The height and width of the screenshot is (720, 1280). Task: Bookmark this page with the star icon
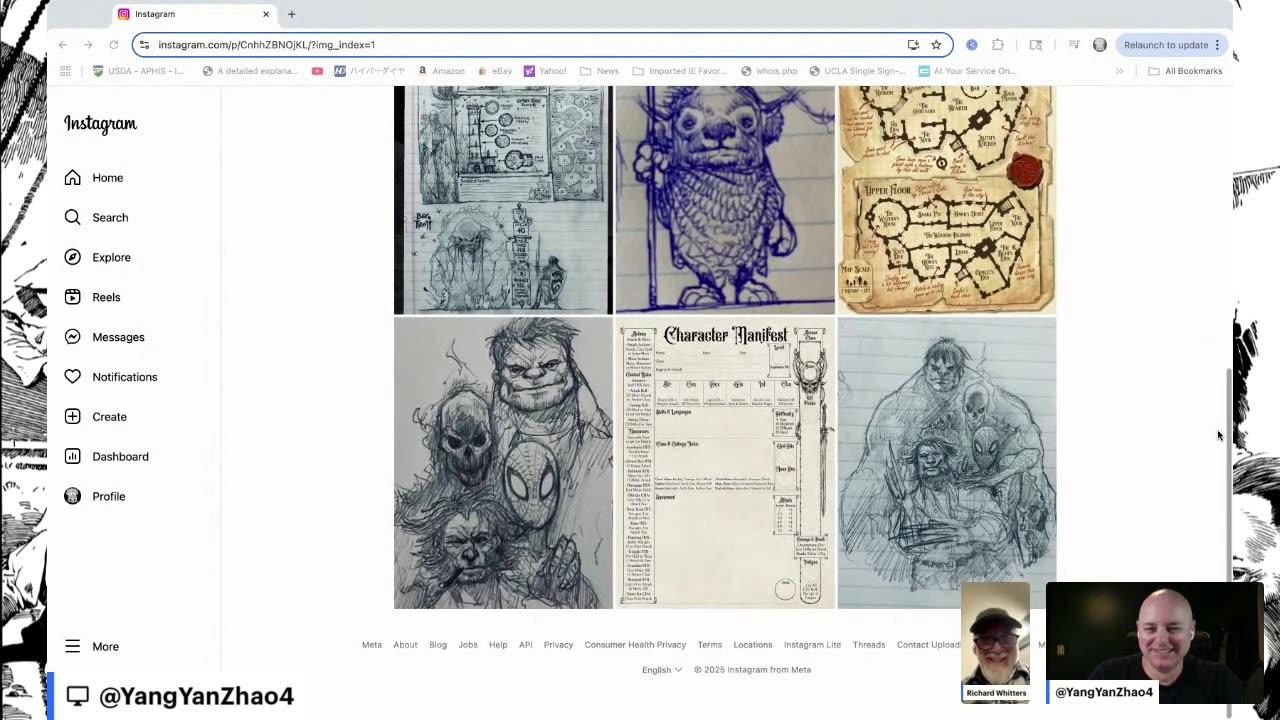point(936,45)
